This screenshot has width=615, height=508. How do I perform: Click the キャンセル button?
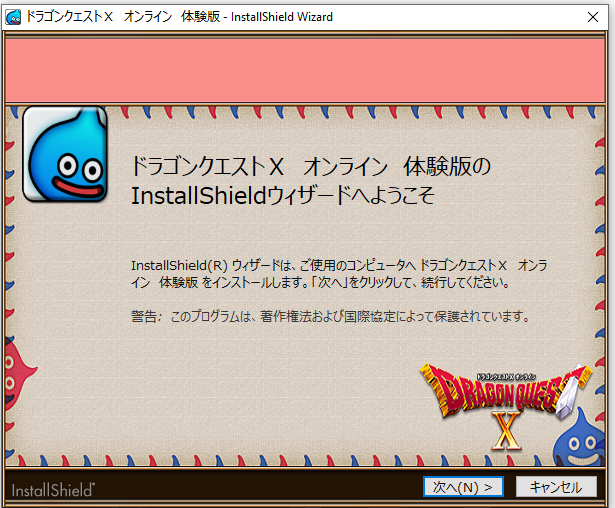point(556,487)
